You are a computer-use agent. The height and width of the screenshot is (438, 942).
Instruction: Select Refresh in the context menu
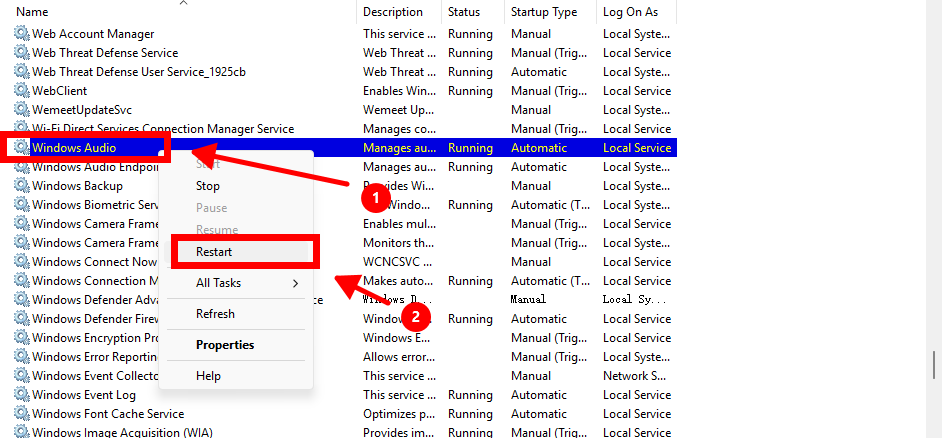[215, 314]
